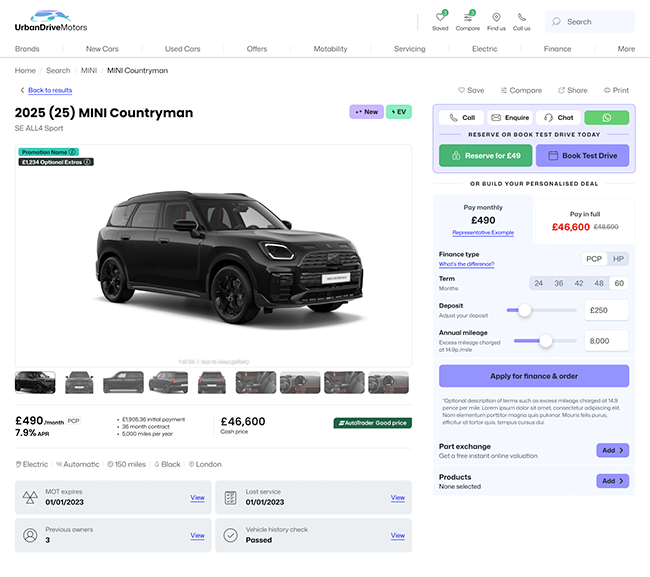Screen dimensions: 650x577
Task: Open the Motability menu
Action: pyautogui.click(x=330, y=49)
